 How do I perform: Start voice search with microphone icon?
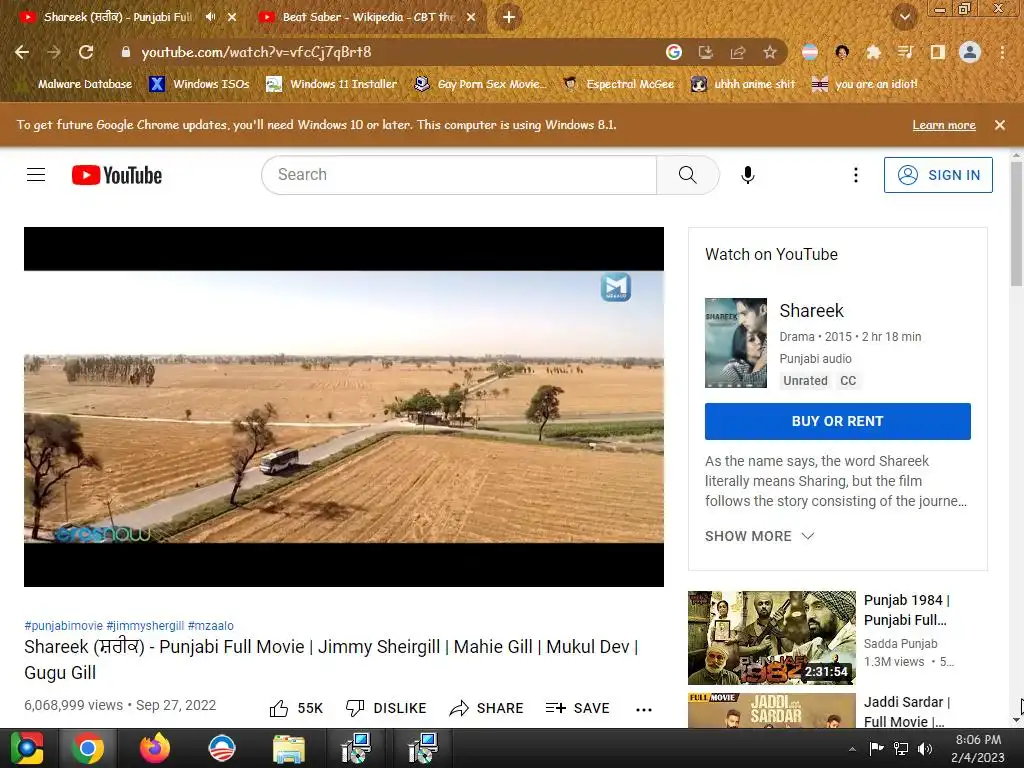[x=748, y=175]
